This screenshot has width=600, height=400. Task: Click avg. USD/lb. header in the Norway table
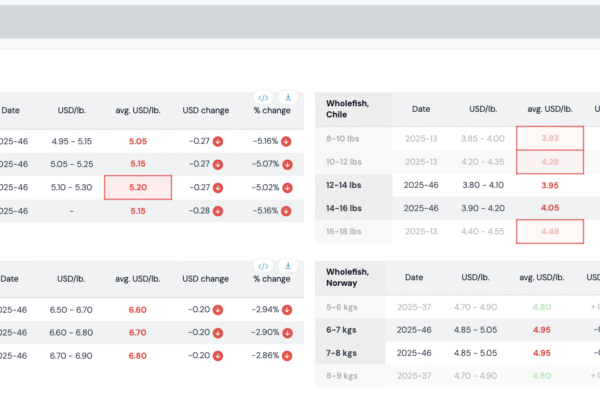542,278
